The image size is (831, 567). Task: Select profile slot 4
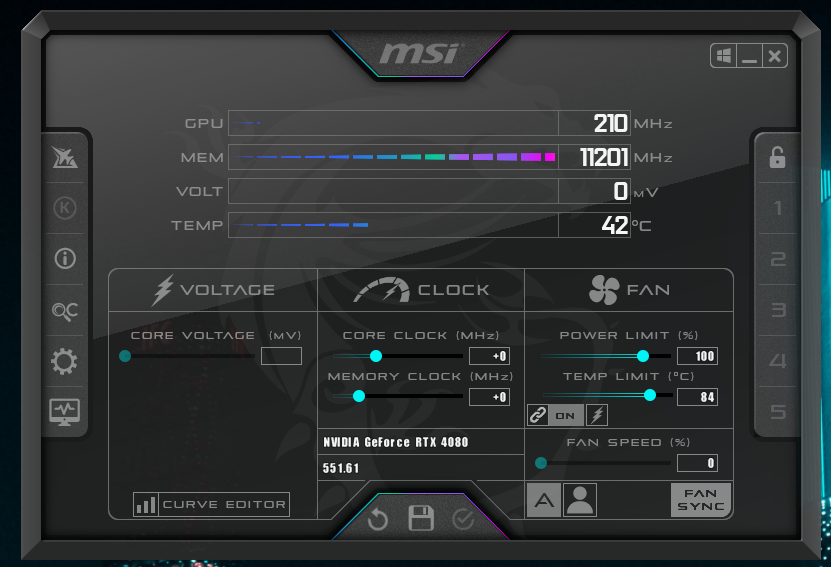click(777, 361)
